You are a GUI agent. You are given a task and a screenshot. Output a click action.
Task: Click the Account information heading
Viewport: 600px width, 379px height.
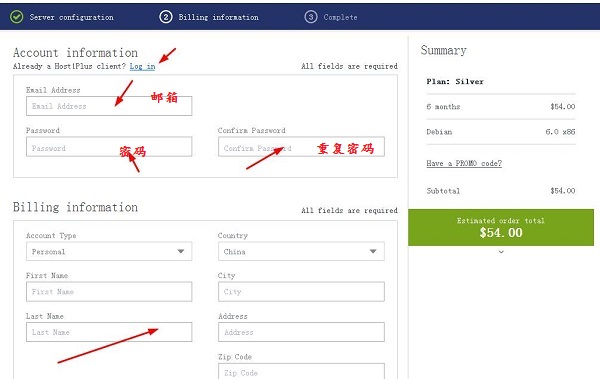click(x=75, y=53)
